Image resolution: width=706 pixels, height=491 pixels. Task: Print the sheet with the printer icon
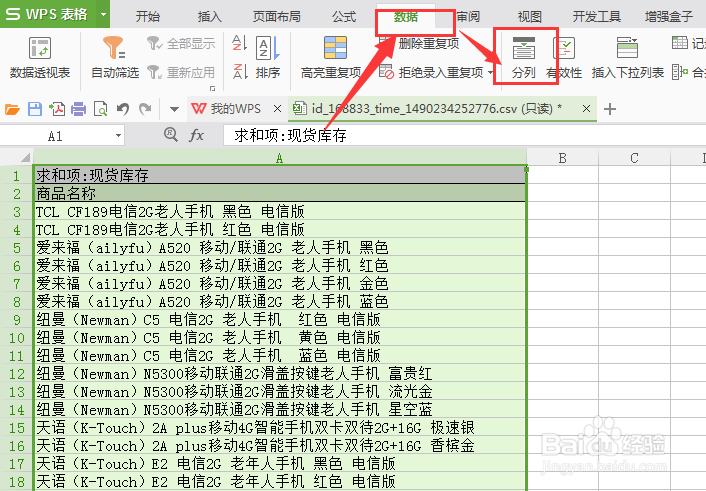(78, 109)
